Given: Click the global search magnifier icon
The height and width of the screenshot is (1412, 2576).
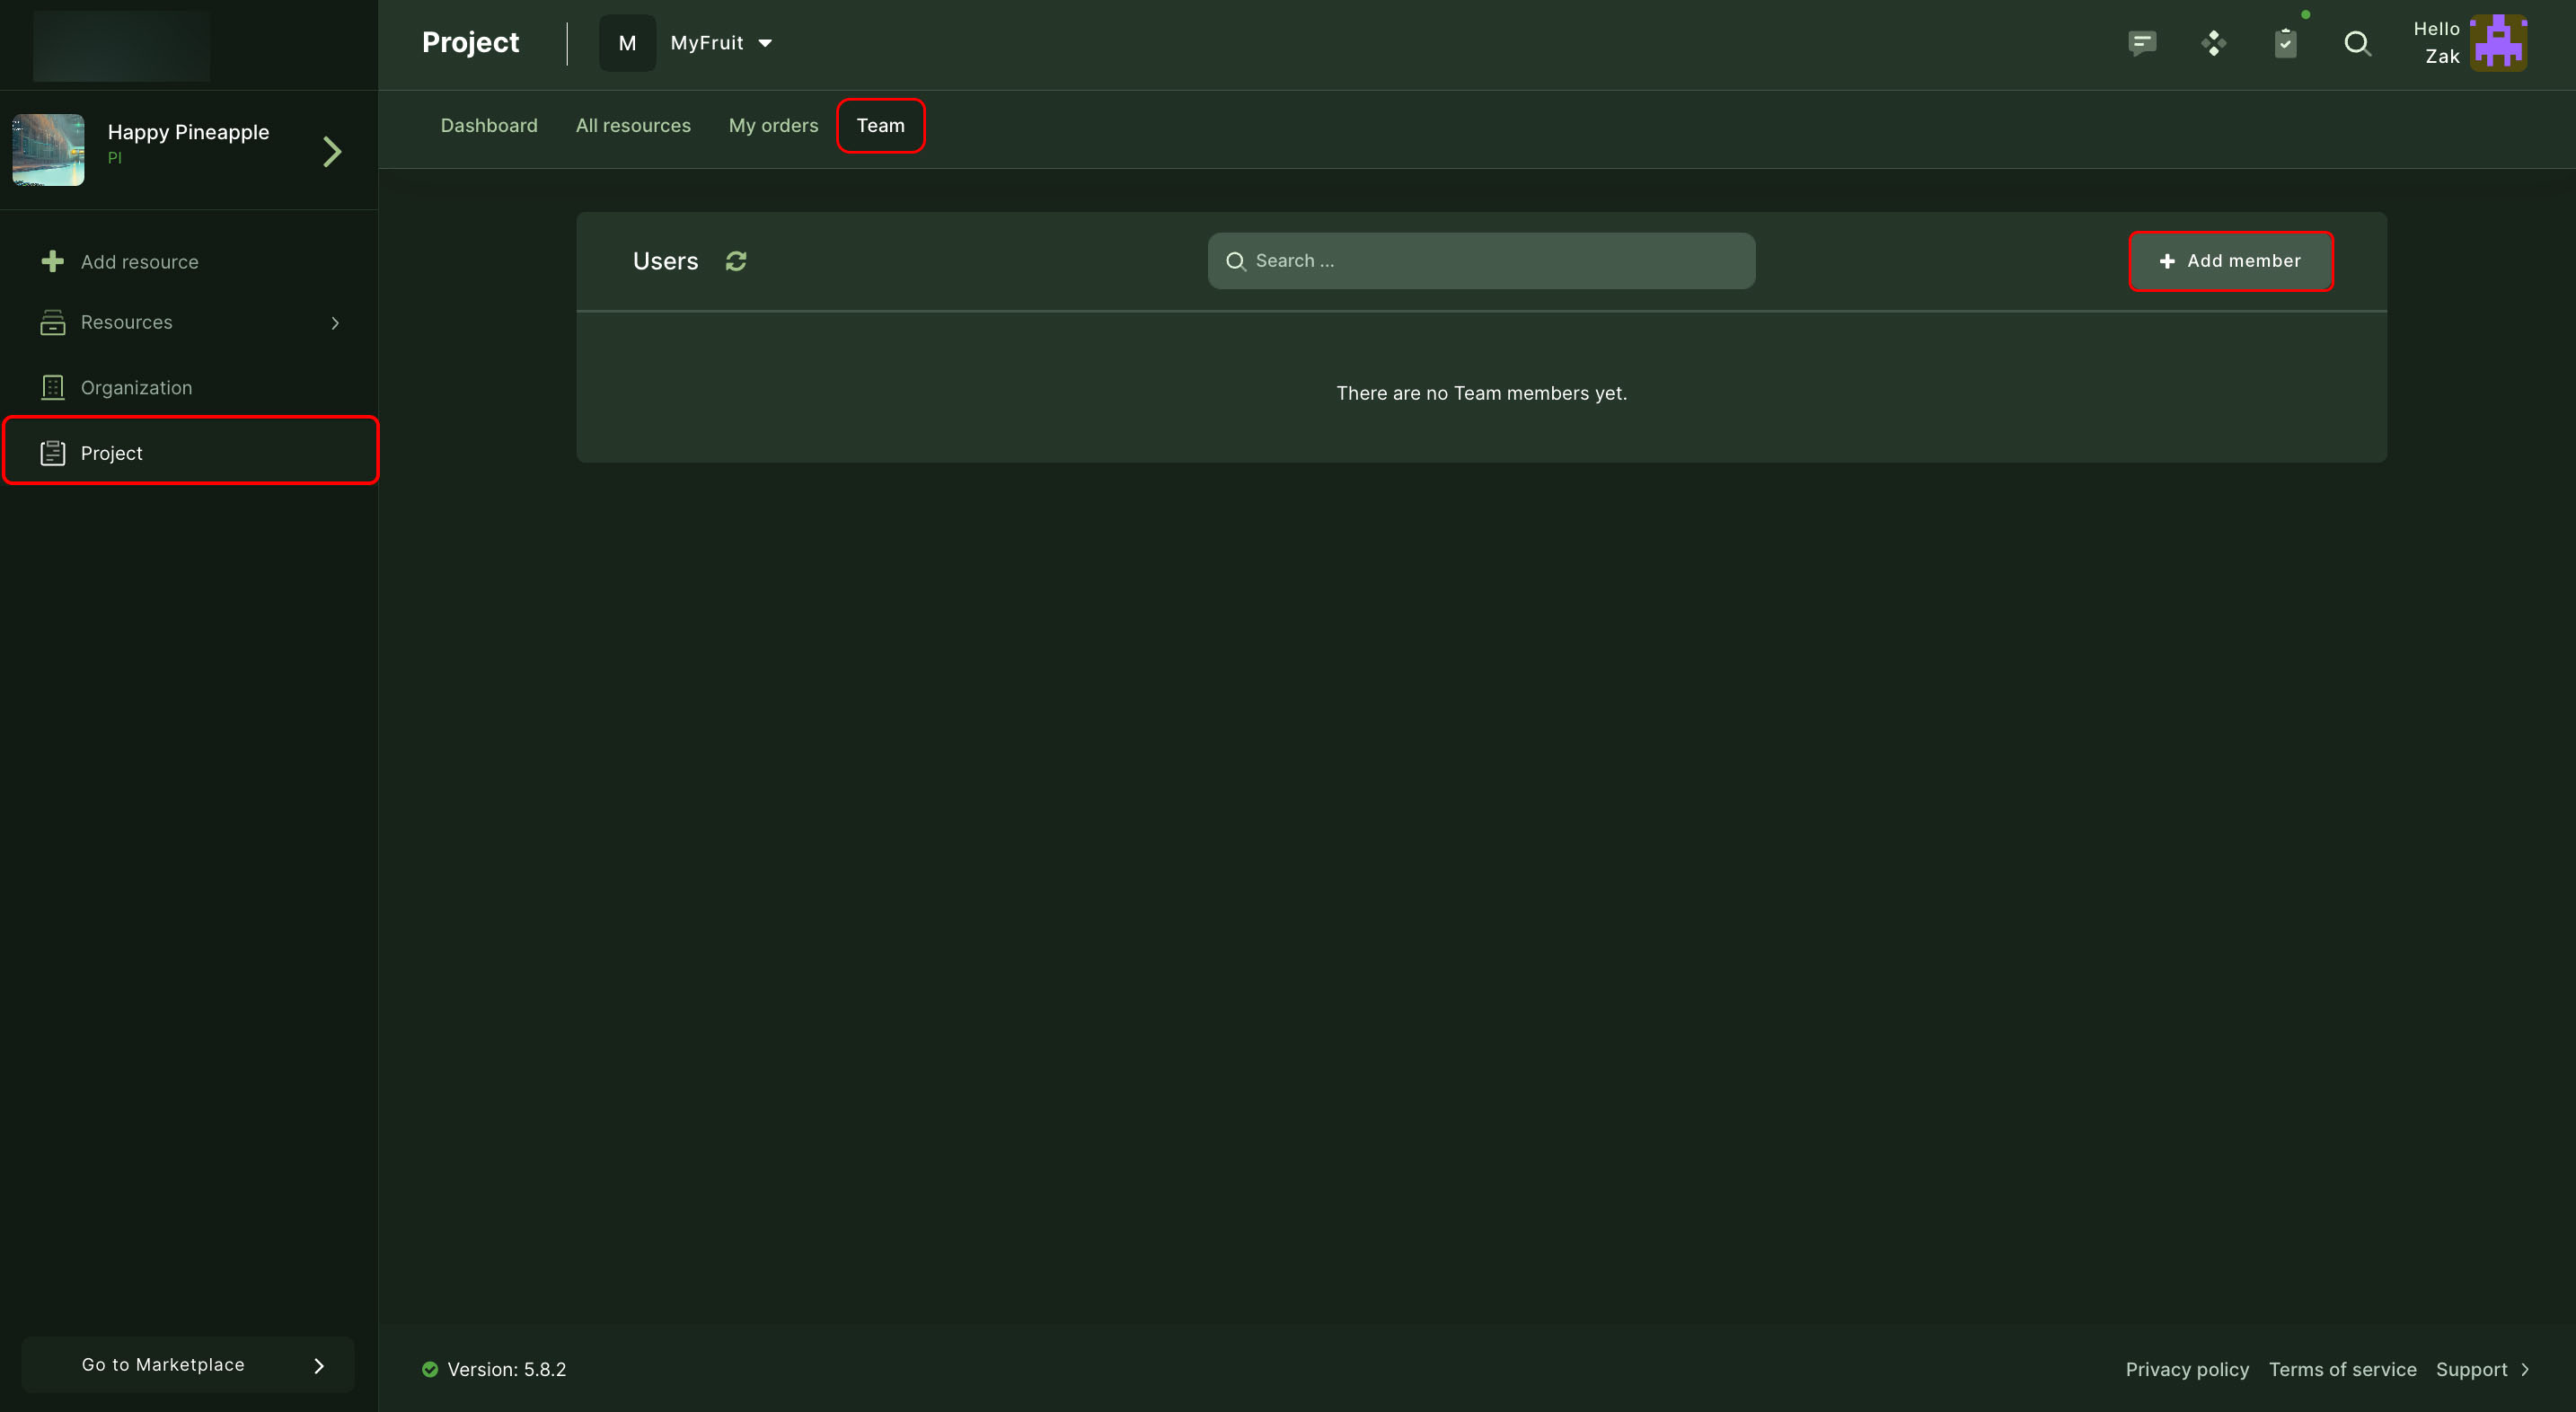Looking at the screenshot, I should point(2357,43).
